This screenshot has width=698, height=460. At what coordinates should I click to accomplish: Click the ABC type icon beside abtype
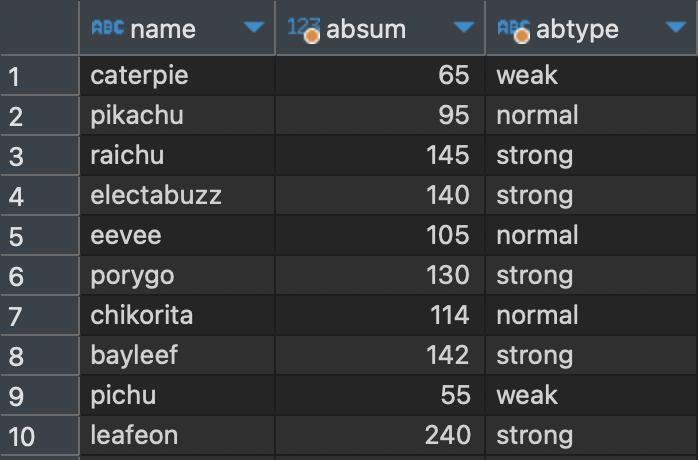[514, 30]
